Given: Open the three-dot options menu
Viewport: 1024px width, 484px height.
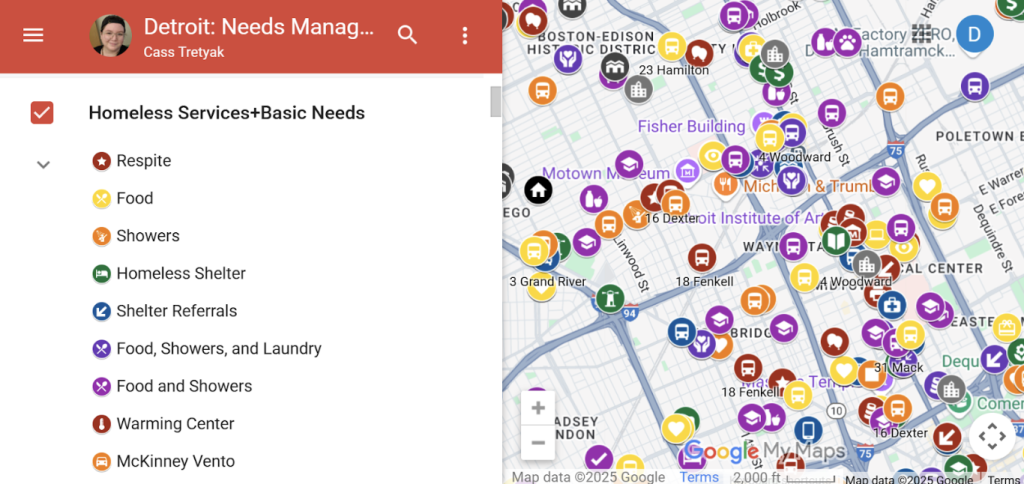Looking at the screenshot, I should pos(464,35).
